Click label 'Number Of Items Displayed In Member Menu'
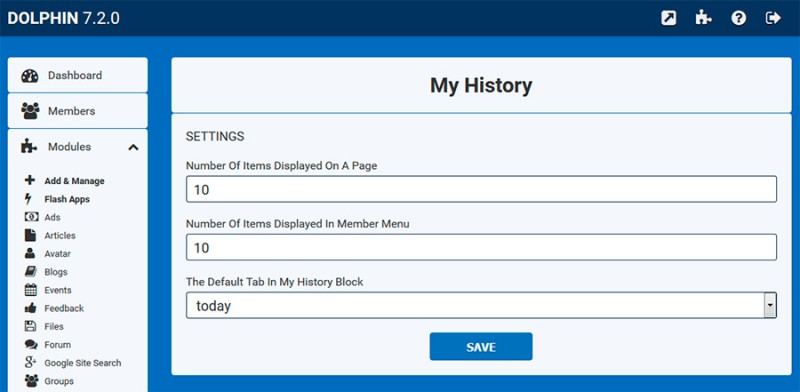800x392 pixels. point(297,224)
